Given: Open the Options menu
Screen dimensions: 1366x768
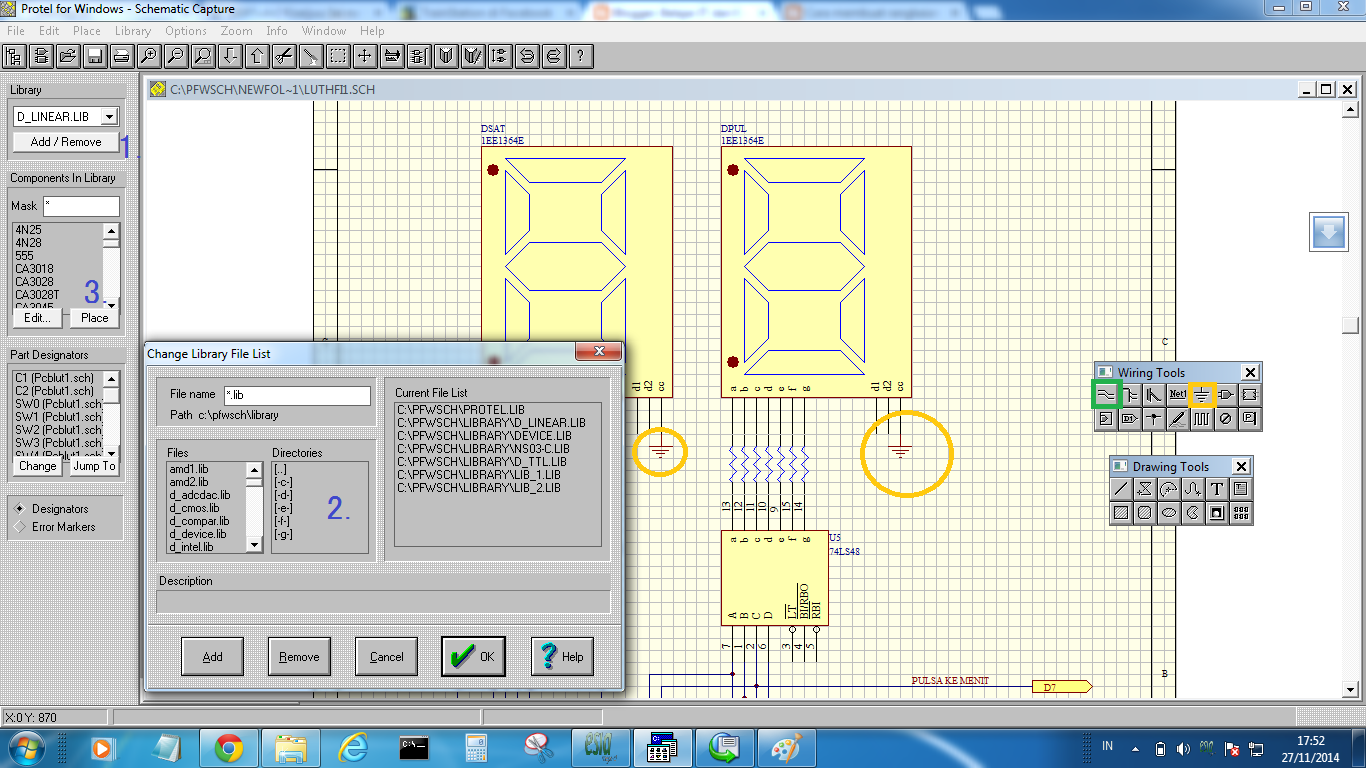Looking at the screenshot, I should (186, 31).
